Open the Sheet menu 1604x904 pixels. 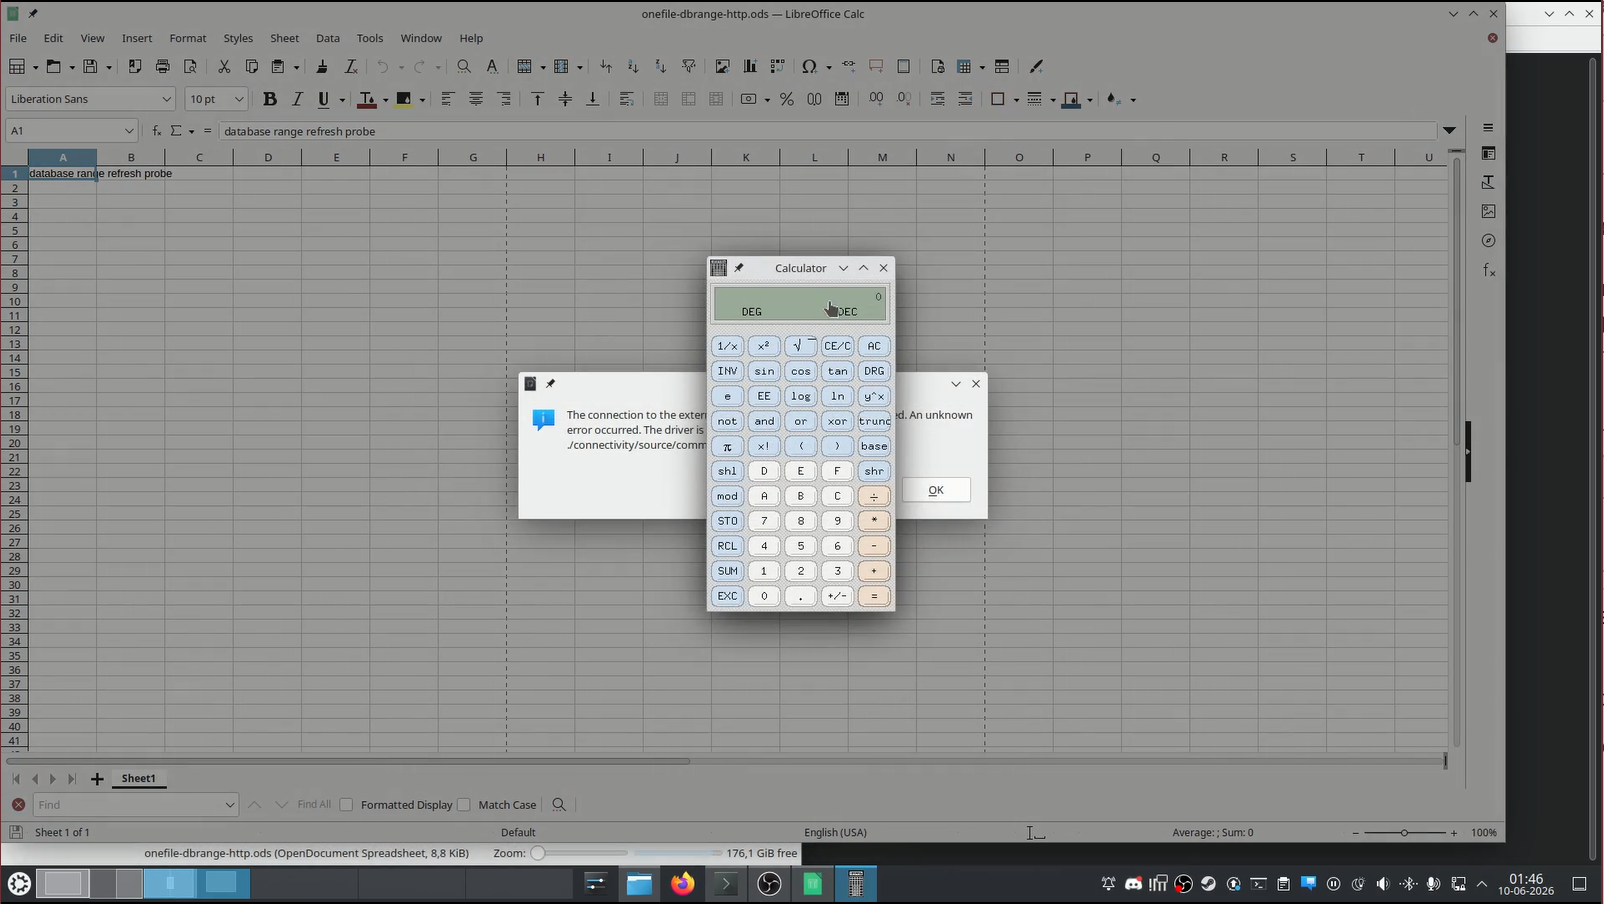(284, 38)
